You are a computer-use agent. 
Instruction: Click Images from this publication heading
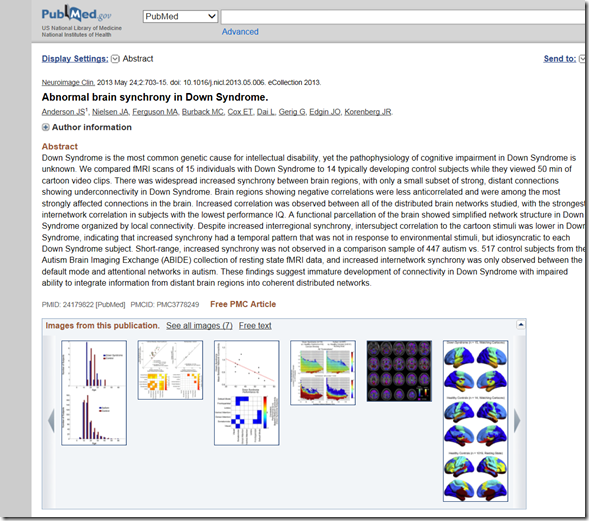click(x=103, y=326)
